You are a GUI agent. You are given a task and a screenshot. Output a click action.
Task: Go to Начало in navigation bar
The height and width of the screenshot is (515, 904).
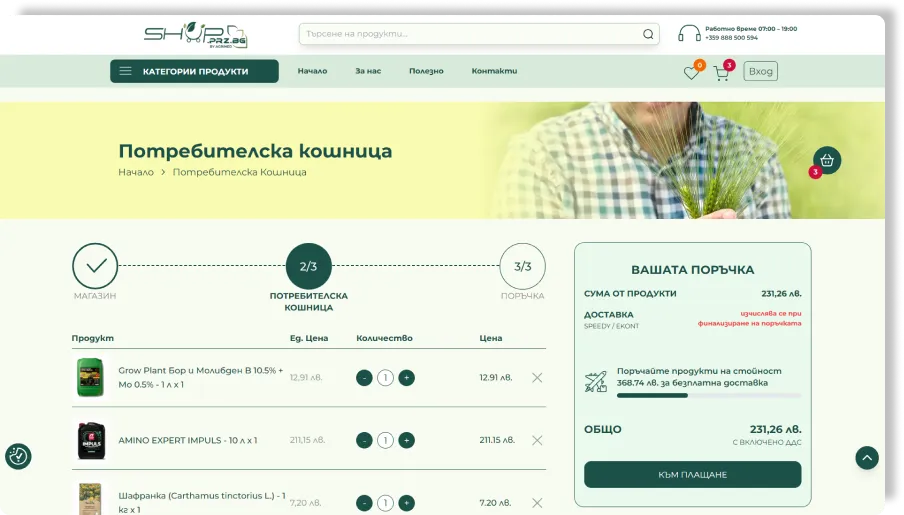click(x=312, y=71)
